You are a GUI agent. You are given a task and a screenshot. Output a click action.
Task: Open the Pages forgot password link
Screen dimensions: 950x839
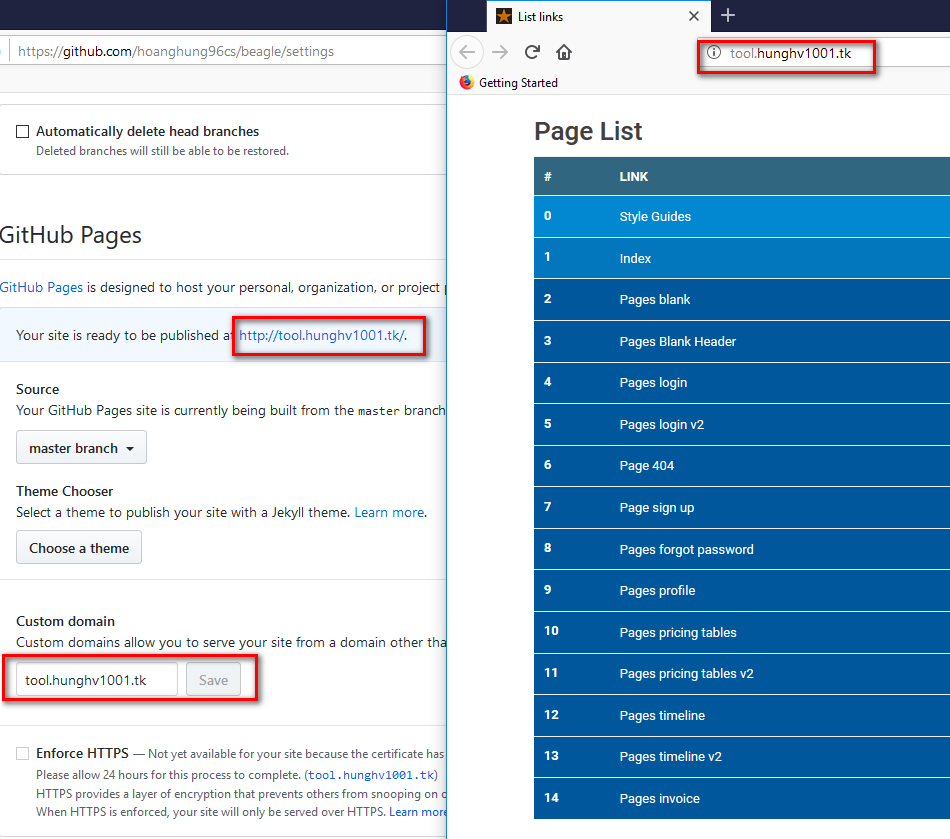tap(686, 549)
